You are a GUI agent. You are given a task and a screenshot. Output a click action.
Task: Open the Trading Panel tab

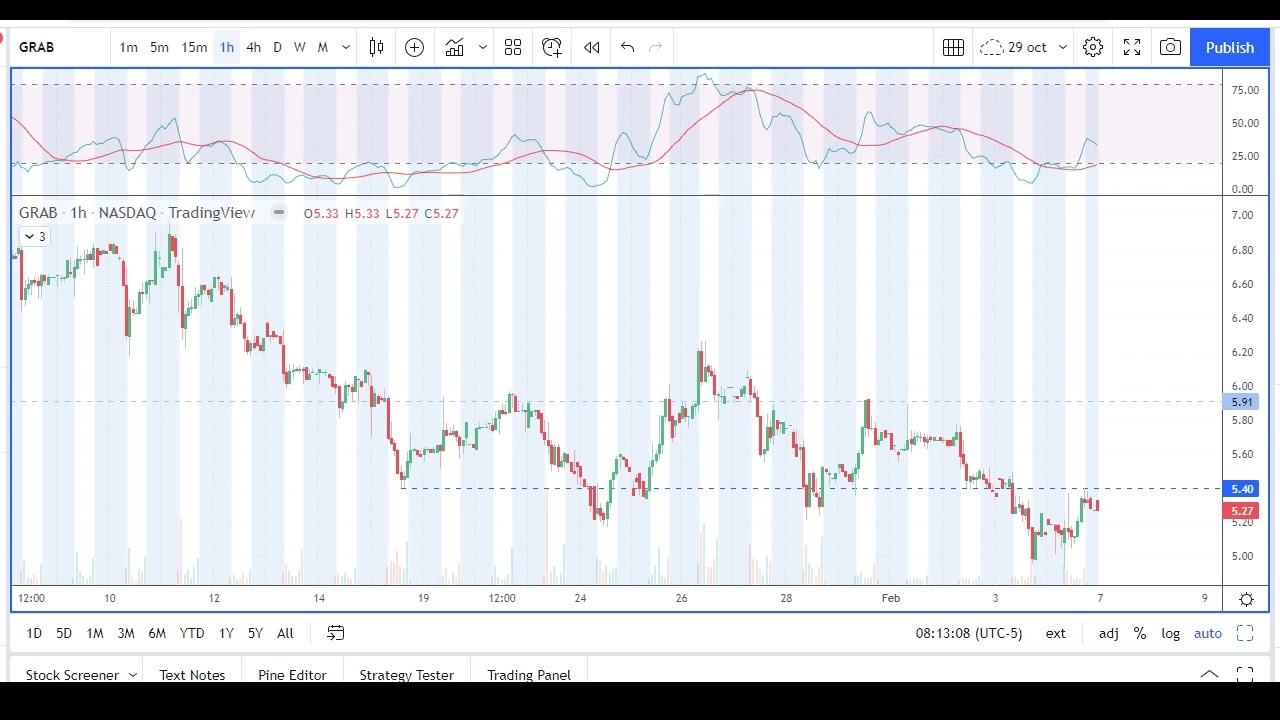(529, 675)
